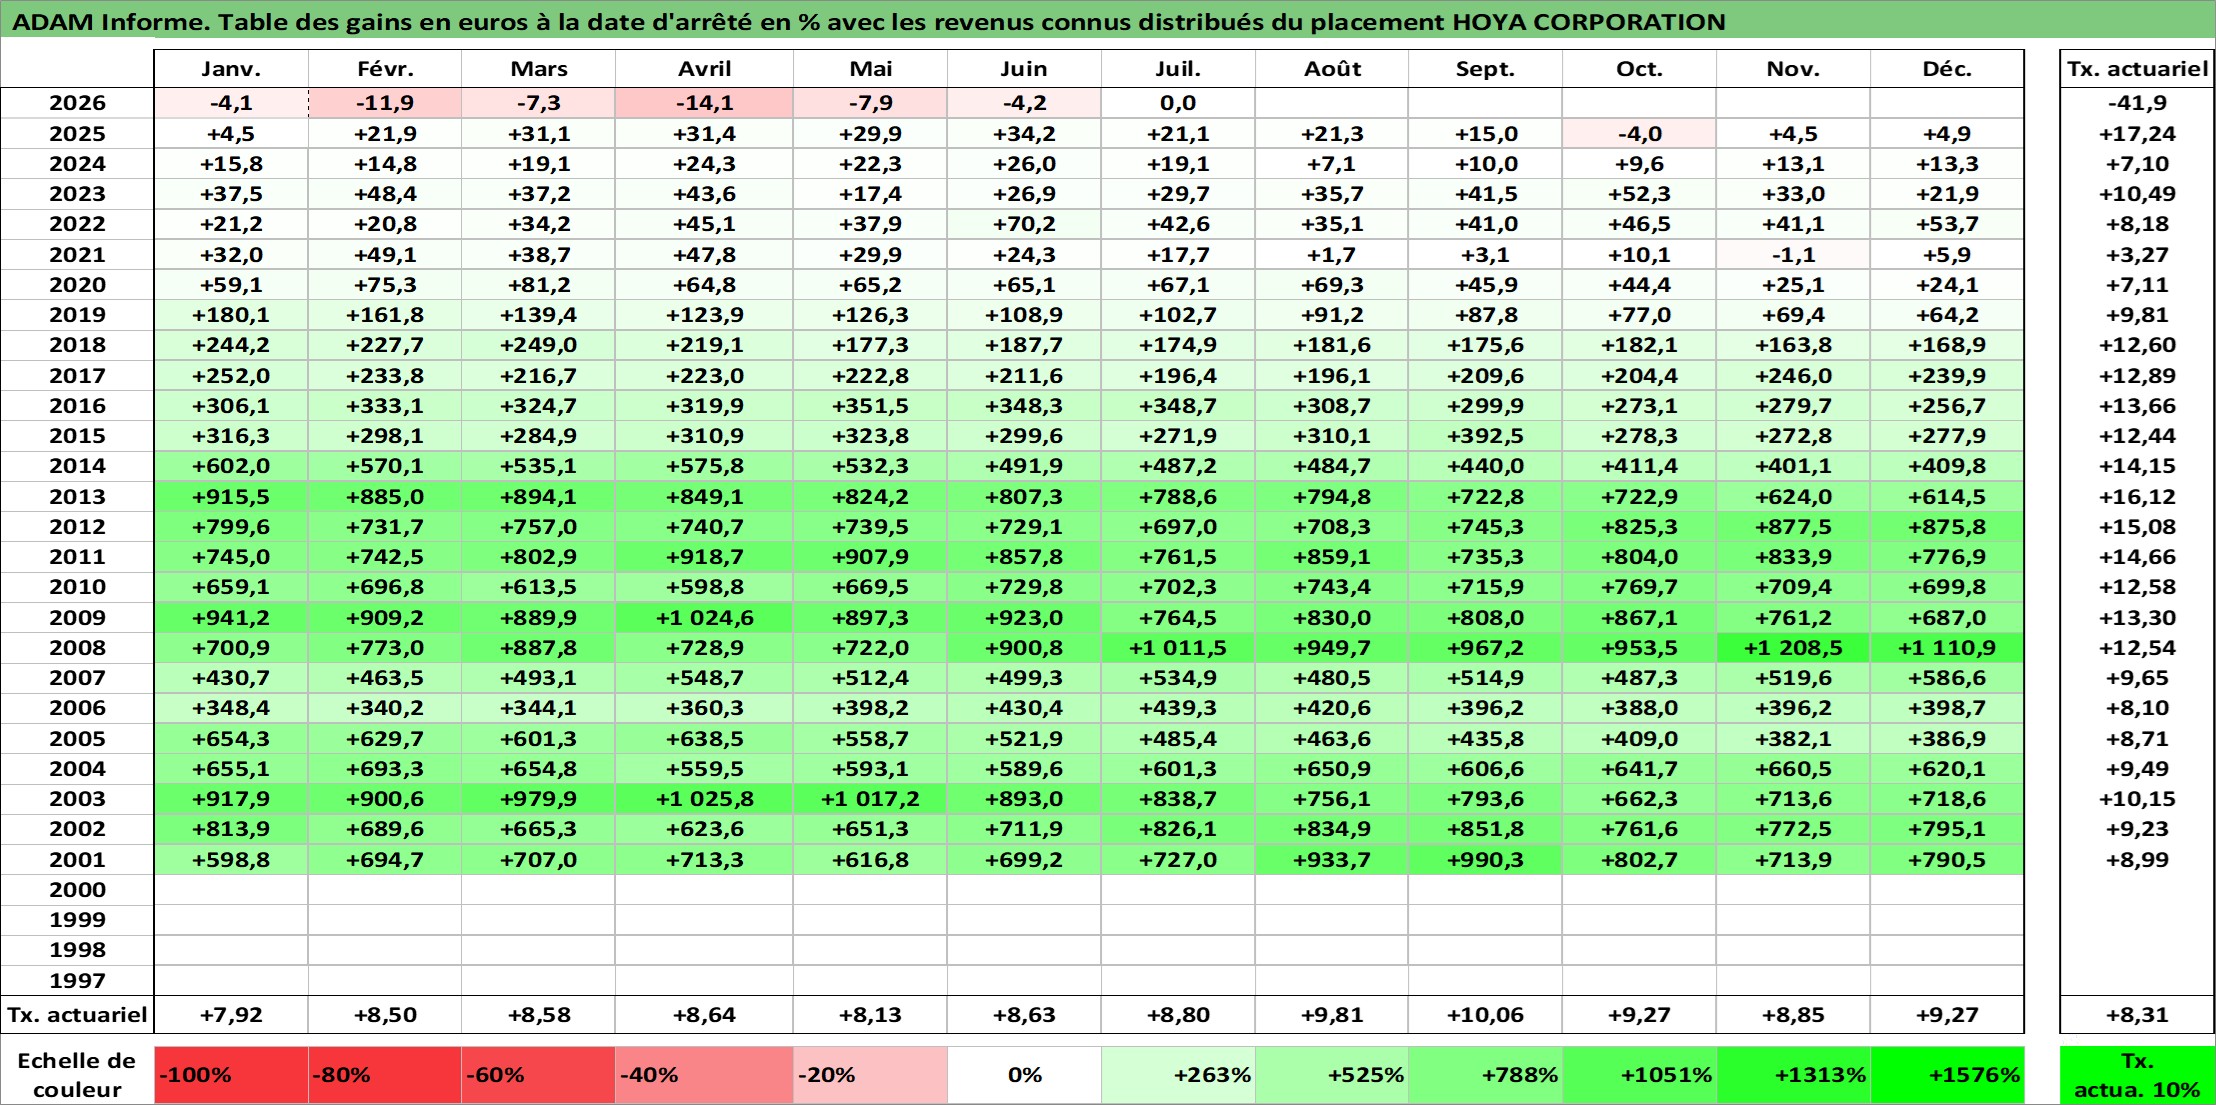Select the +1576% bright green swatch
Image resolution: width=2216 pixels, height=1105 pixels.
tap(1947, 1075)
